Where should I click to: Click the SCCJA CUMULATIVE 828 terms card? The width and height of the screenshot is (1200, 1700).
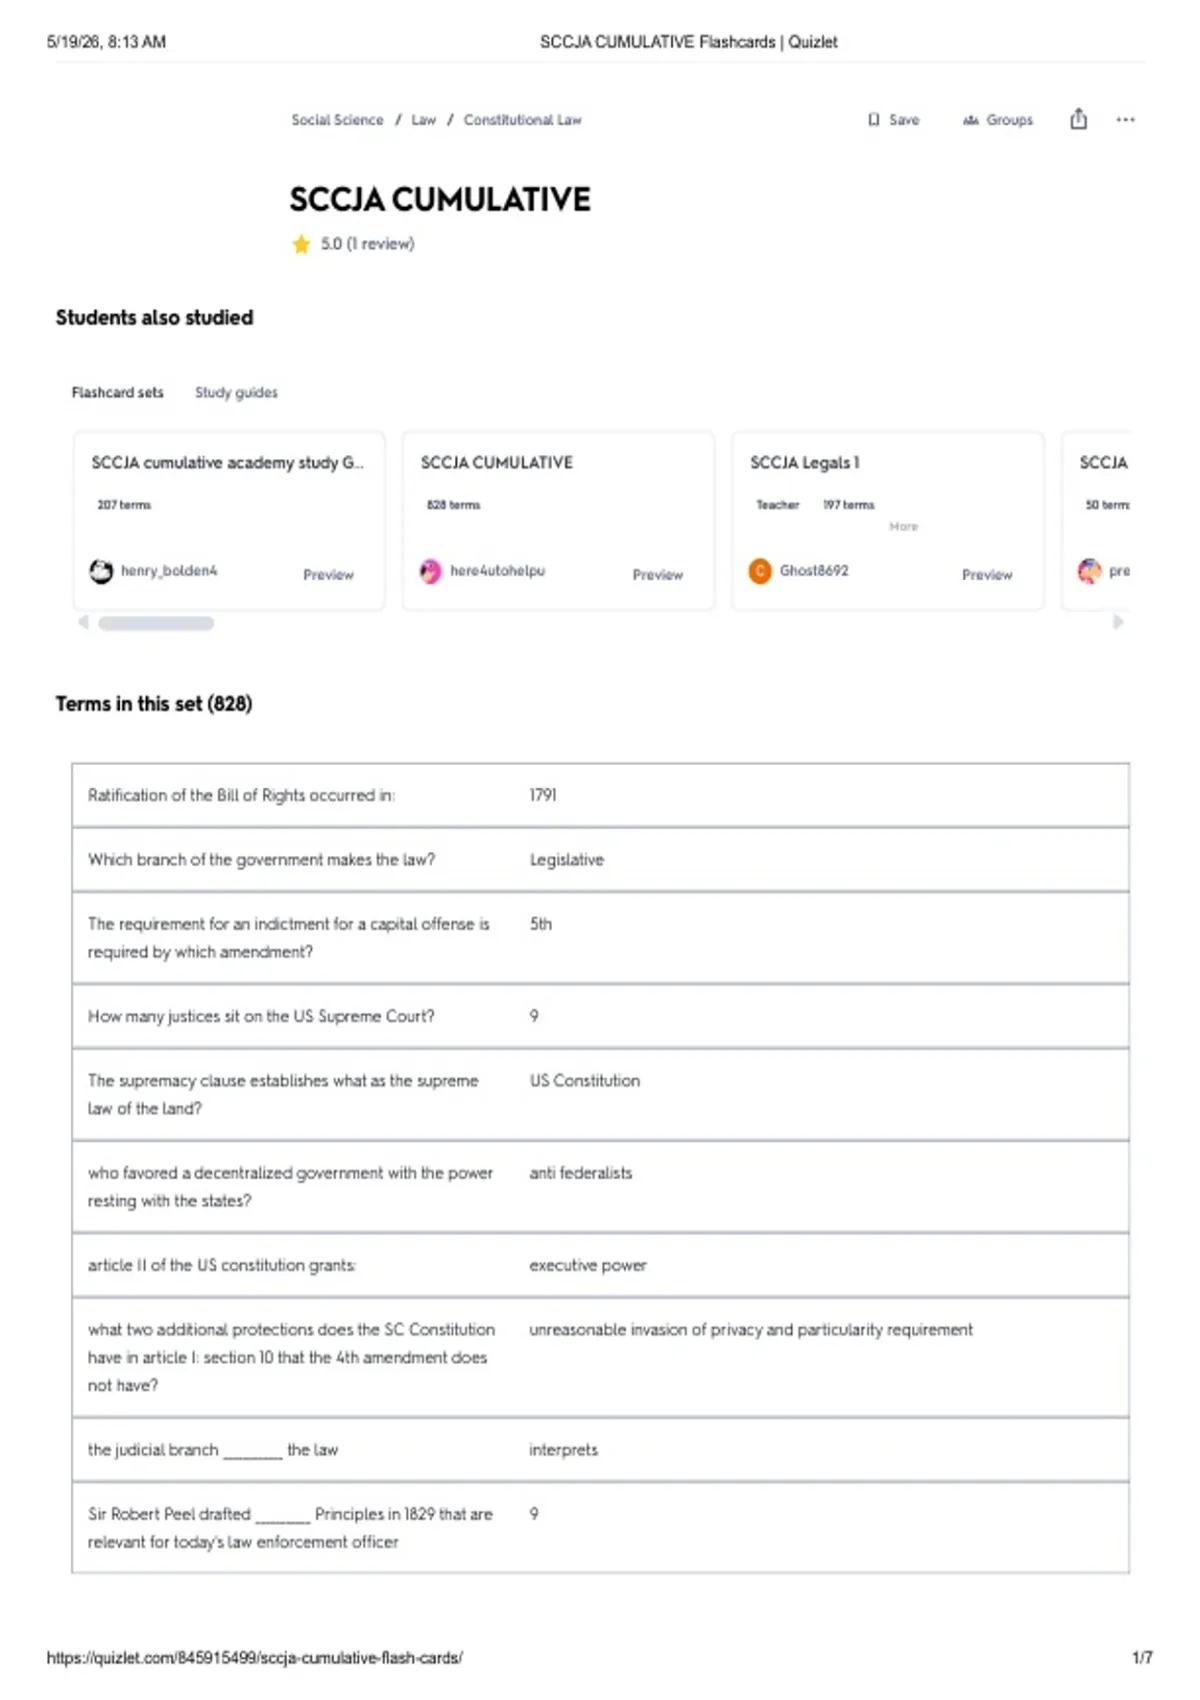click(558, 520)
